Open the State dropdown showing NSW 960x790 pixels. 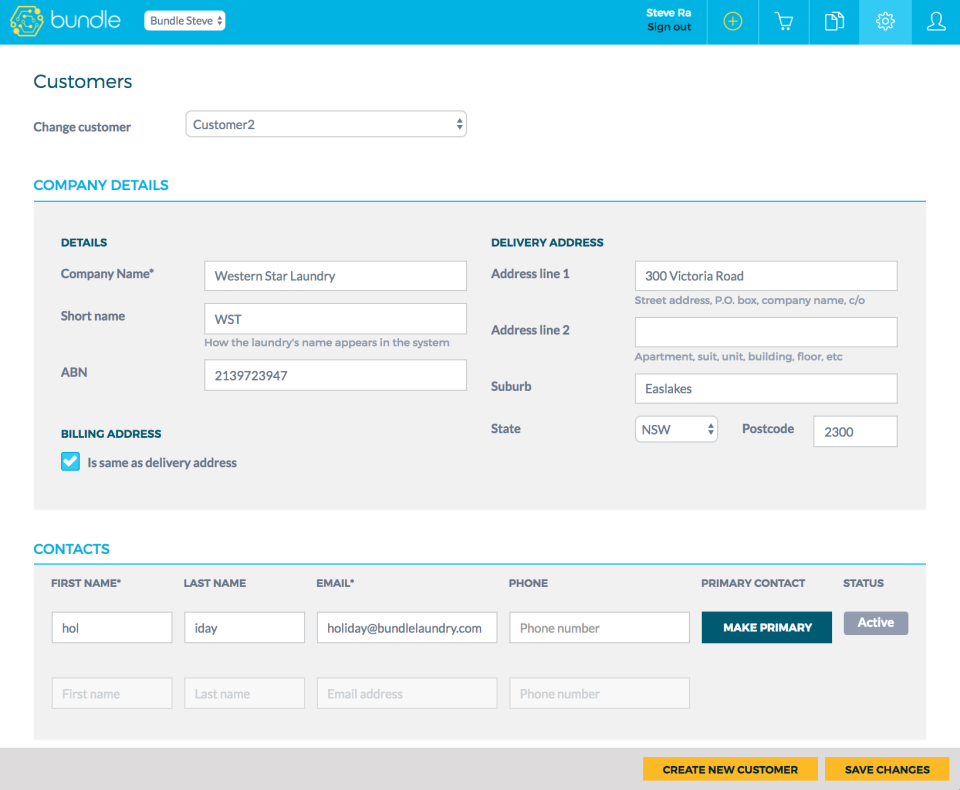(676, 428)
